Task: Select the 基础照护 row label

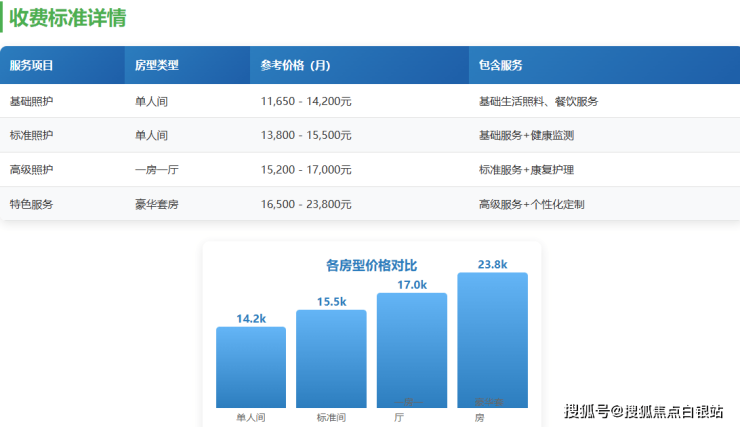Action: [31, 102]
